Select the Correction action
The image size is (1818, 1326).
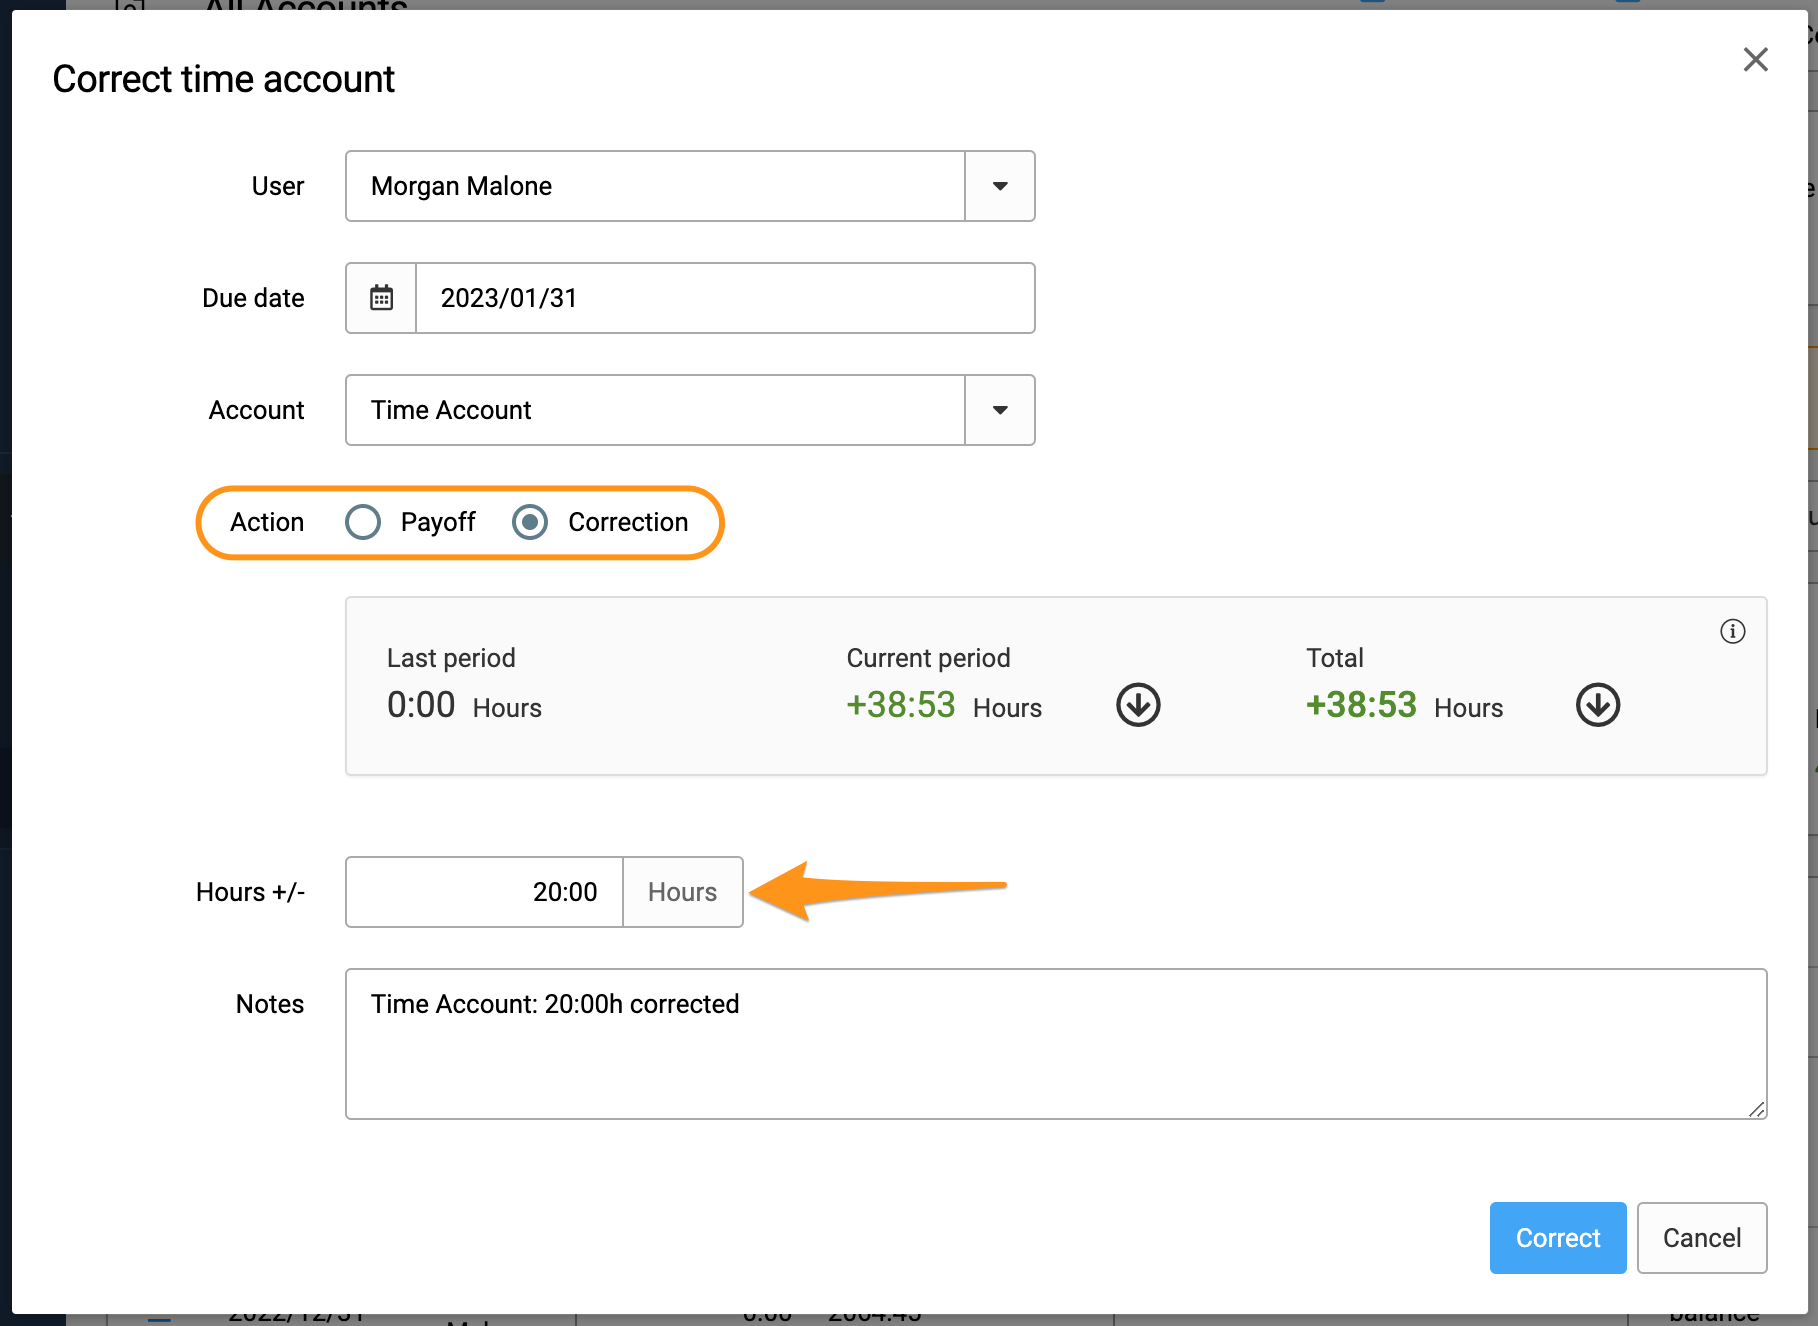(530, 522)
